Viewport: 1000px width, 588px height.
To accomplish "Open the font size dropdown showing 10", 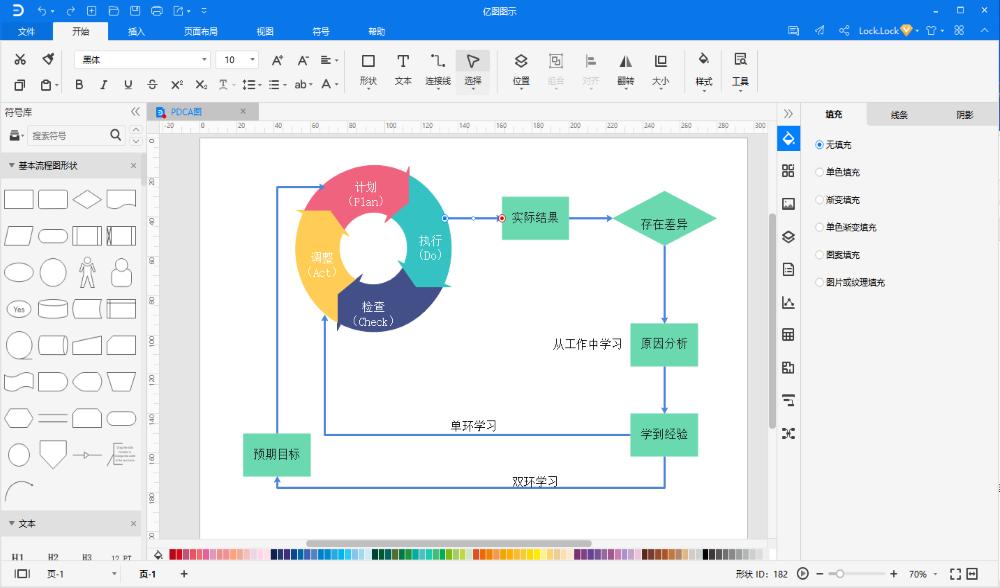I will point(238,60).
